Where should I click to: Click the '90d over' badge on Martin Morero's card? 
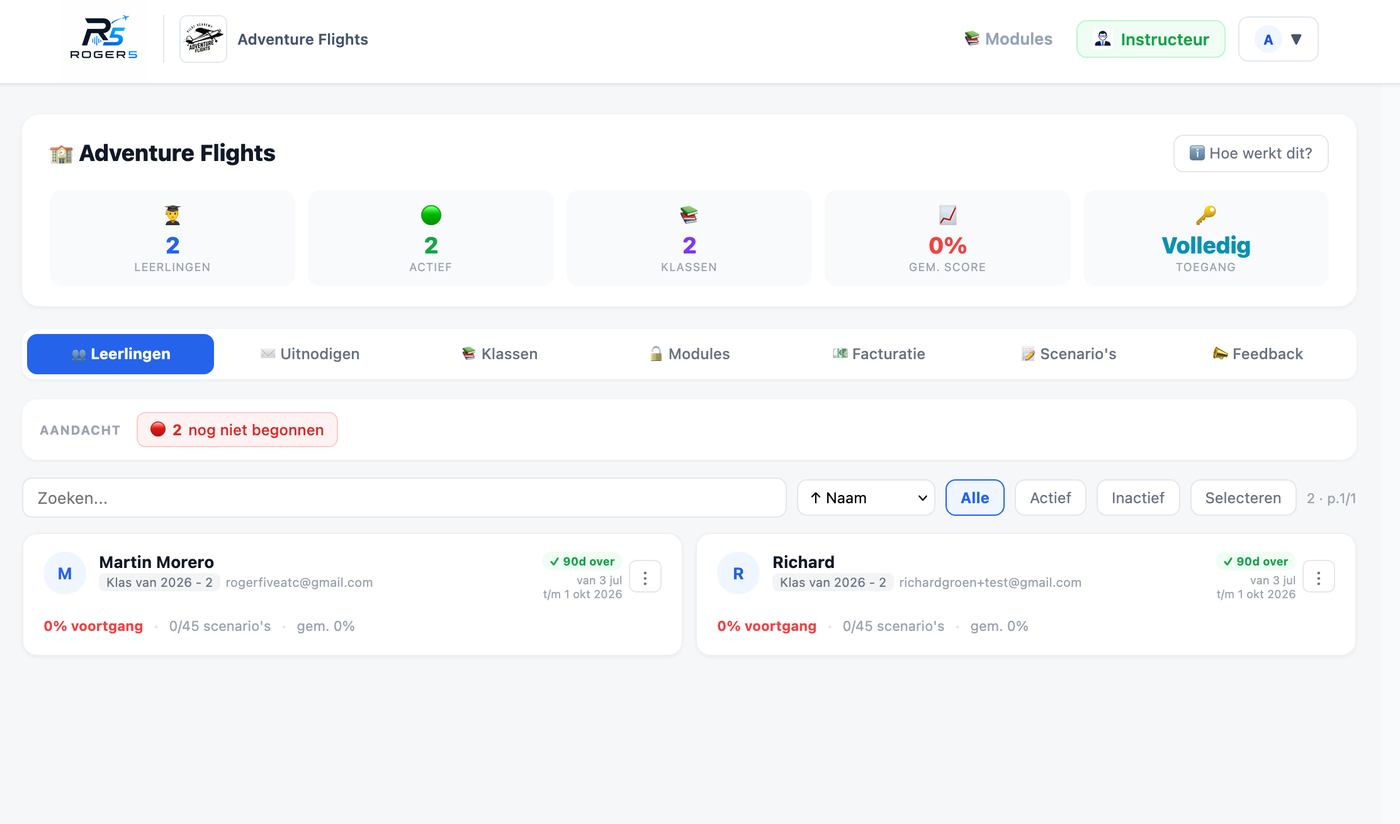(x=582, y=561)
